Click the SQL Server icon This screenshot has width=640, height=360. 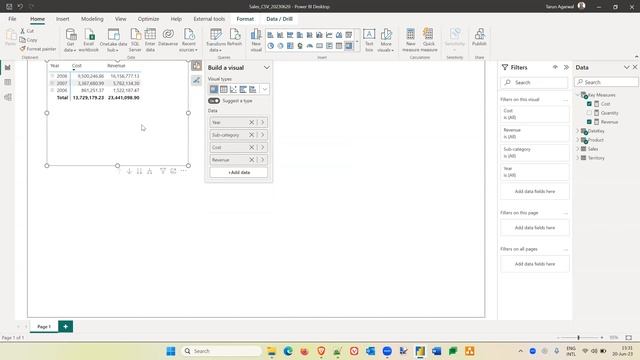(135, 40)
